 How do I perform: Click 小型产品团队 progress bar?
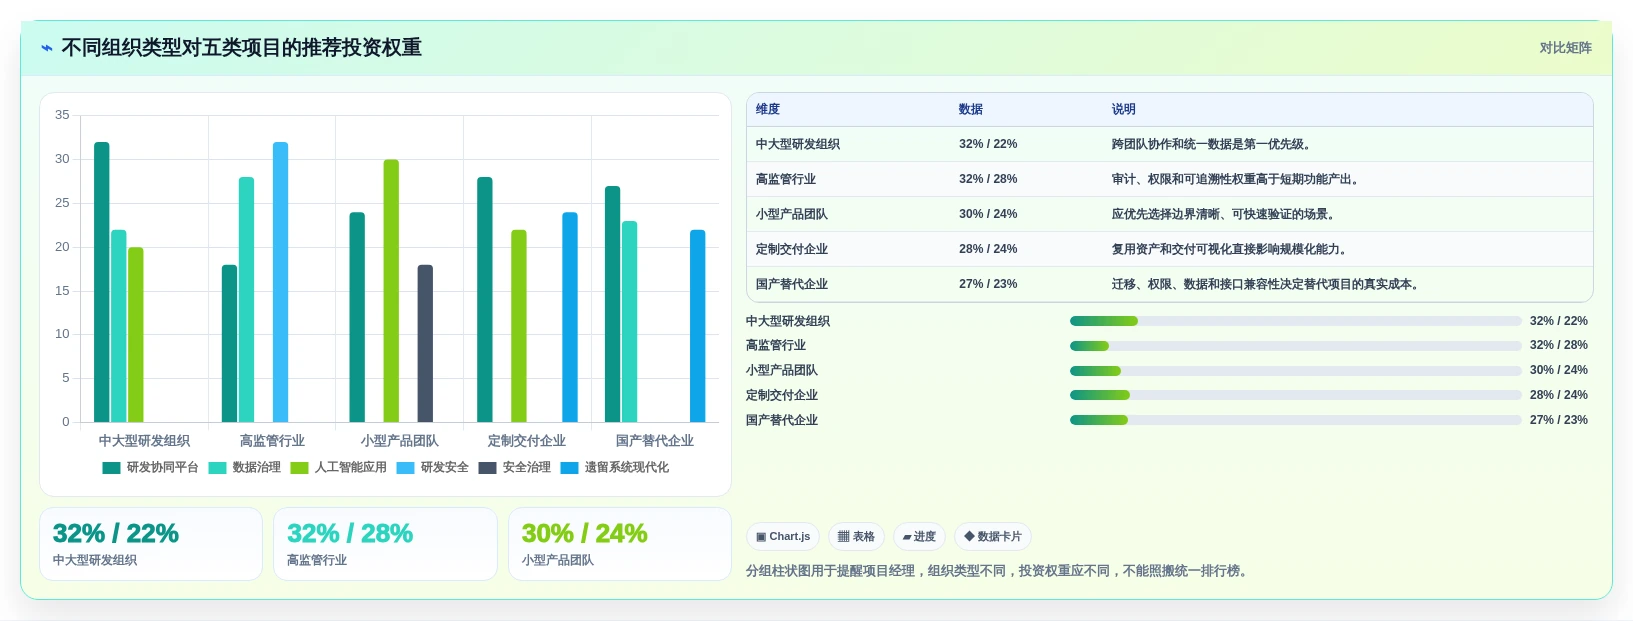click(x=1295, y=371)
